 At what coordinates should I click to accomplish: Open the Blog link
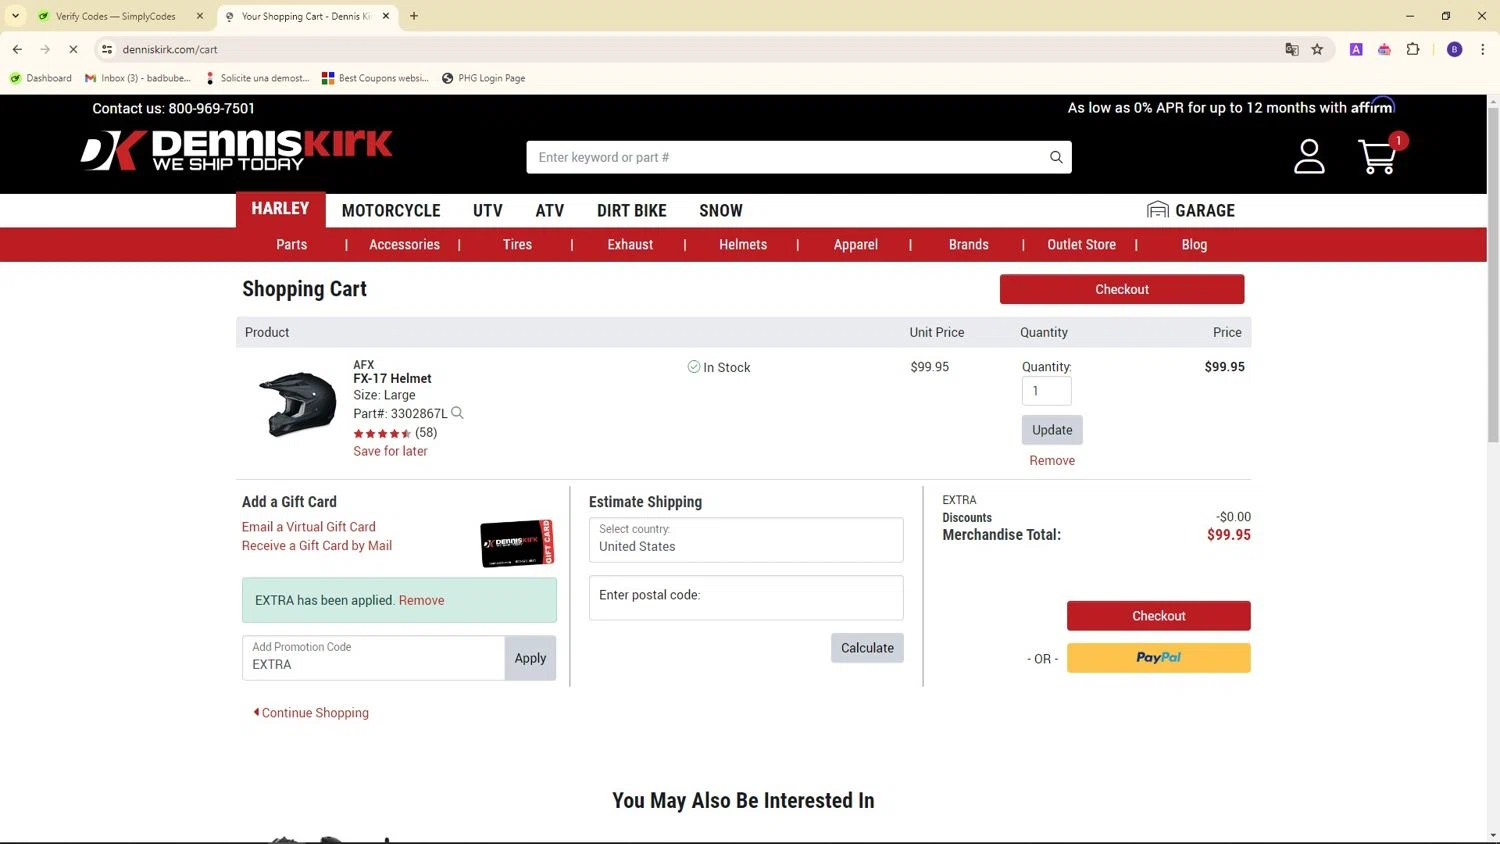[x=1194, y=245]
